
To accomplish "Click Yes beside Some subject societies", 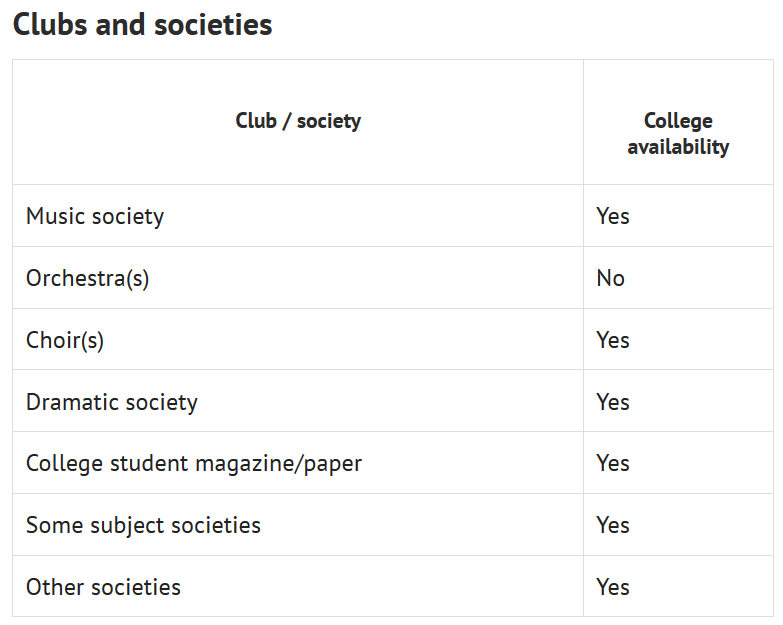I will 613,526.
